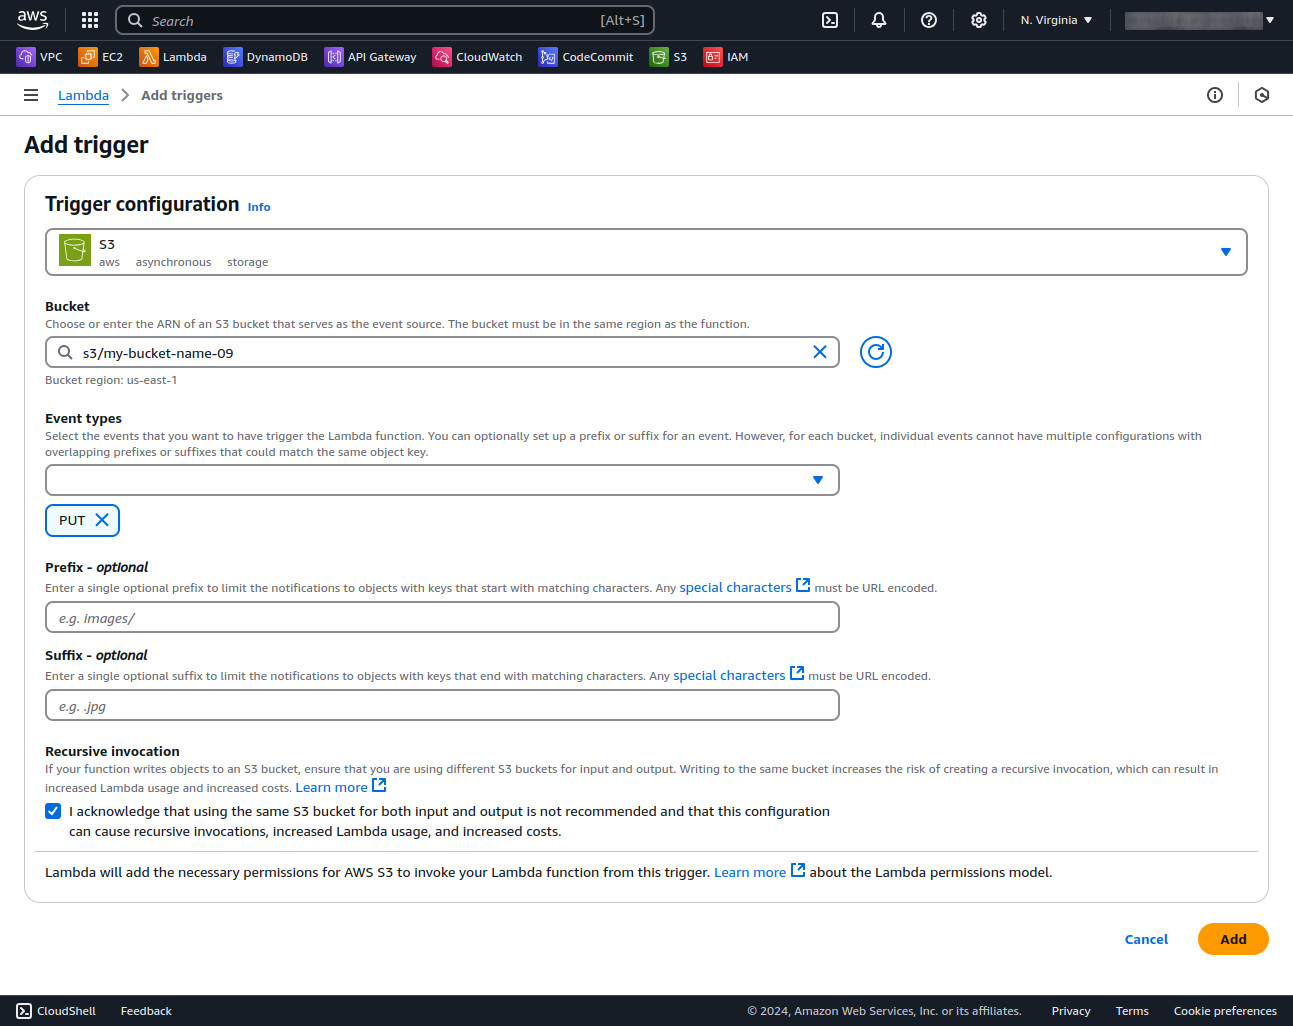1293x1026 pixels.
Task: Open the account menu dropdown
Action: point(1200,20)
